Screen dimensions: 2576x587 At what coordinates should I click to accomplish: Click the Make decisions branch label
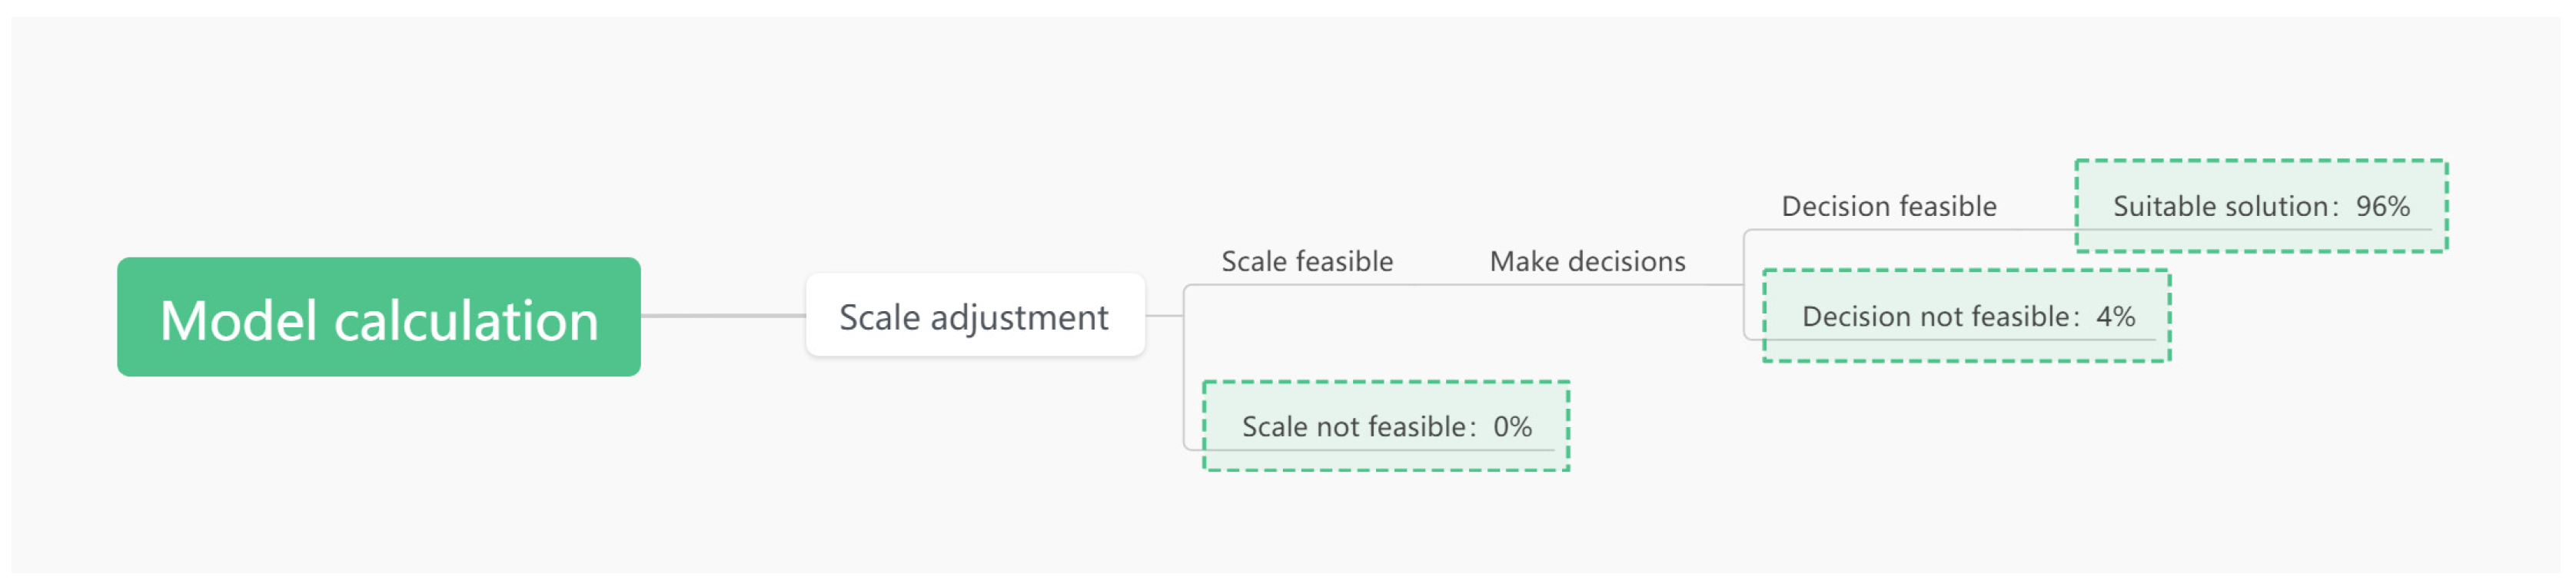click(x=1587, y=262)
